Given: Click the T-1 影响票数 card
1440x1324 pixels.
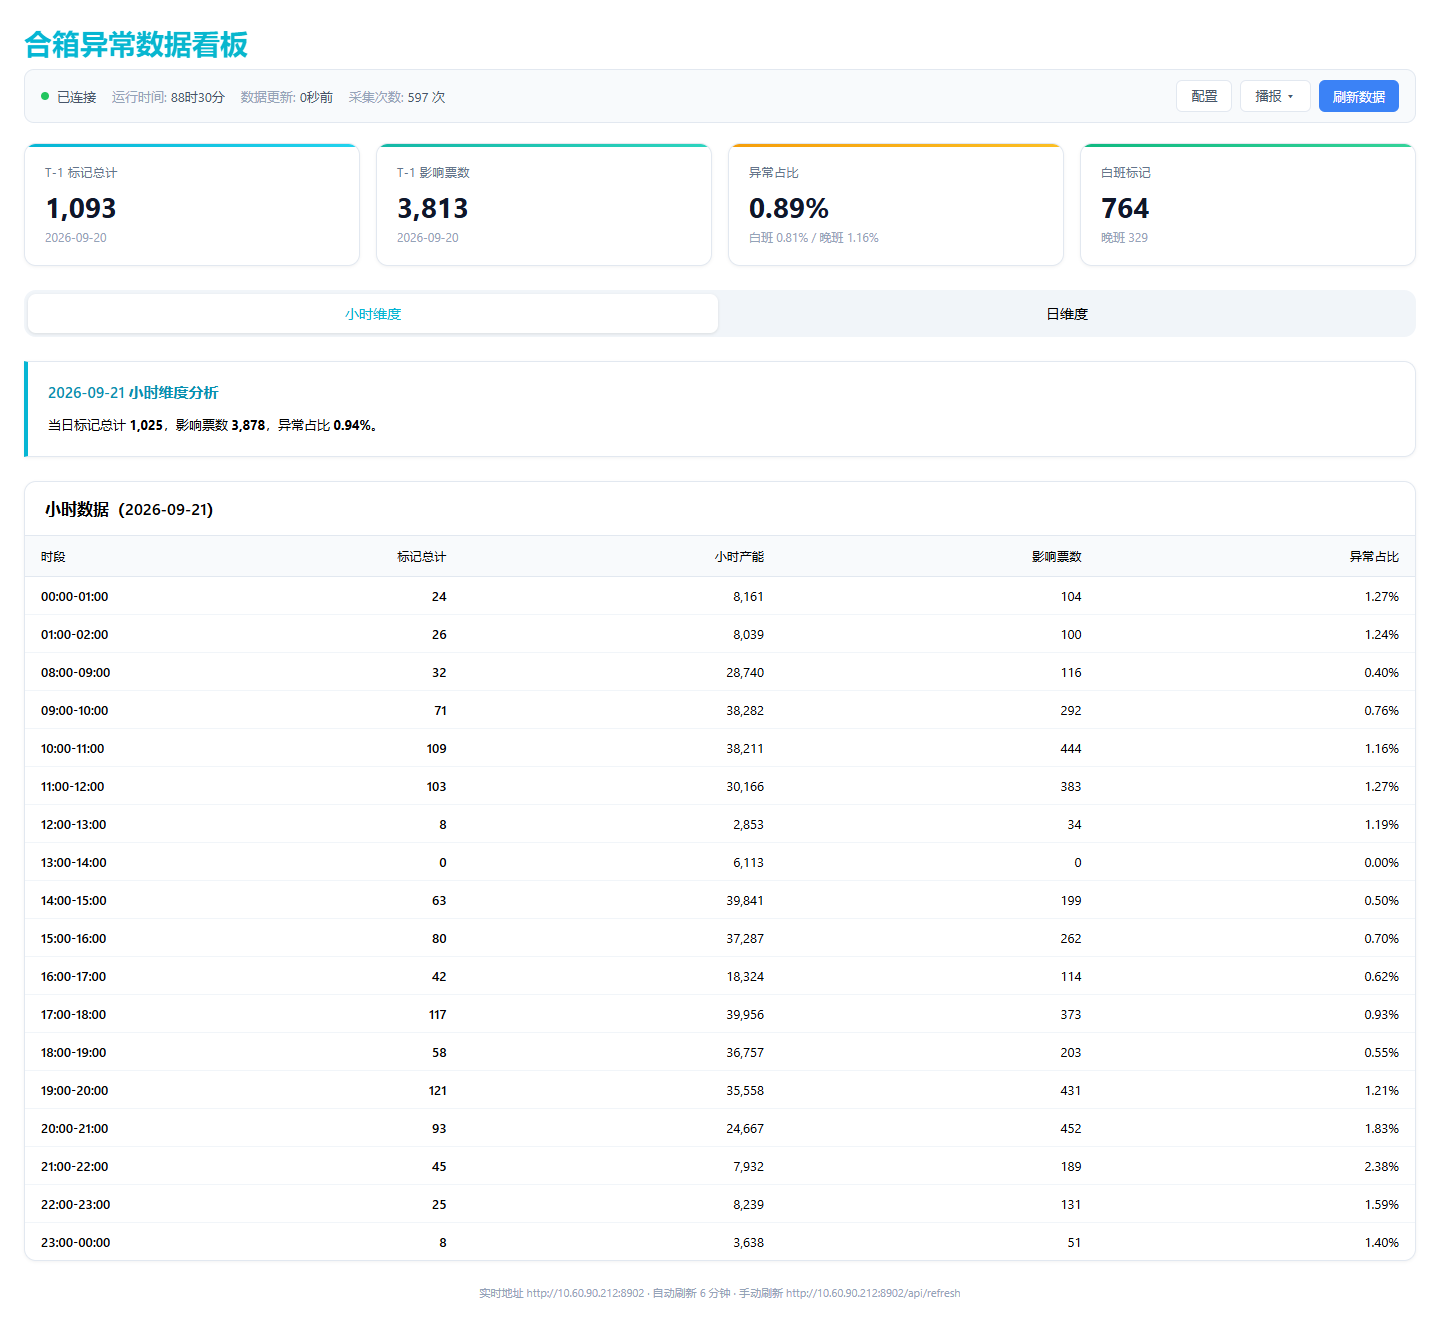Looking at the screenshot, I should pyautogui.click(x=544, y=205).
